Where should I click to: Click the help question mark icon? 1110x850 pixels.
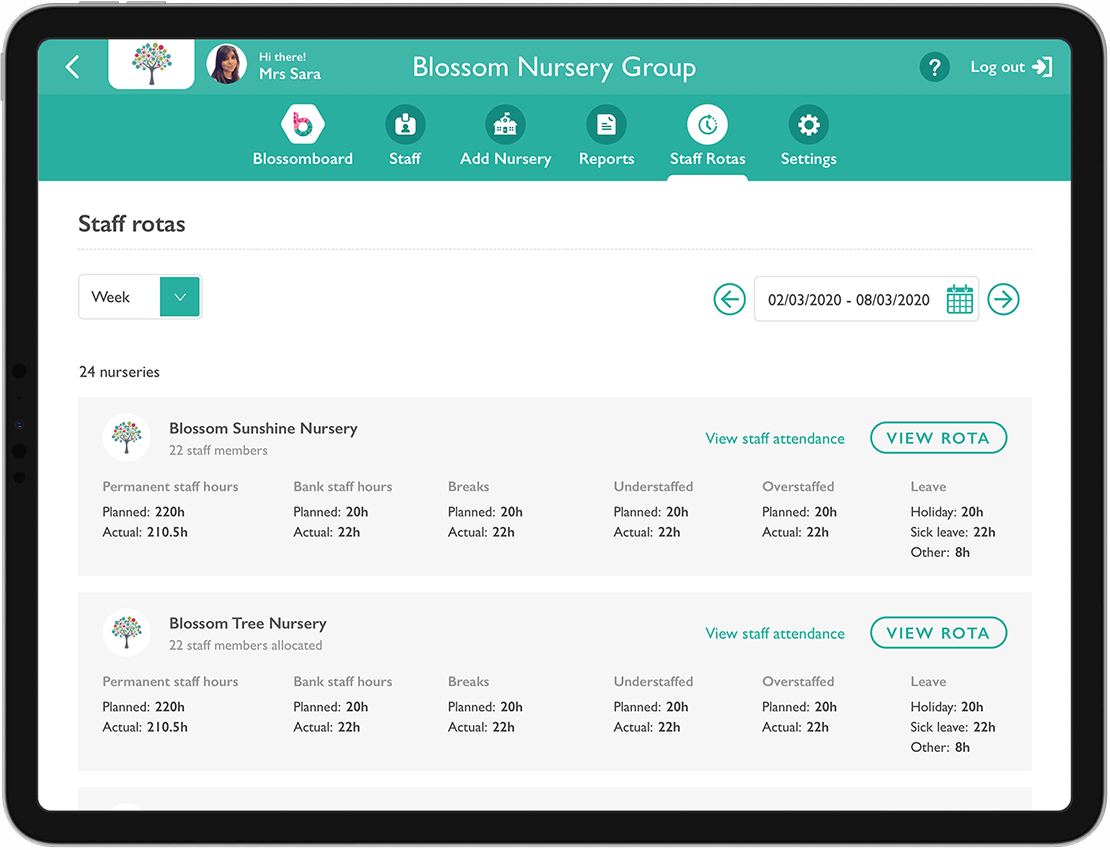point(934,67)
